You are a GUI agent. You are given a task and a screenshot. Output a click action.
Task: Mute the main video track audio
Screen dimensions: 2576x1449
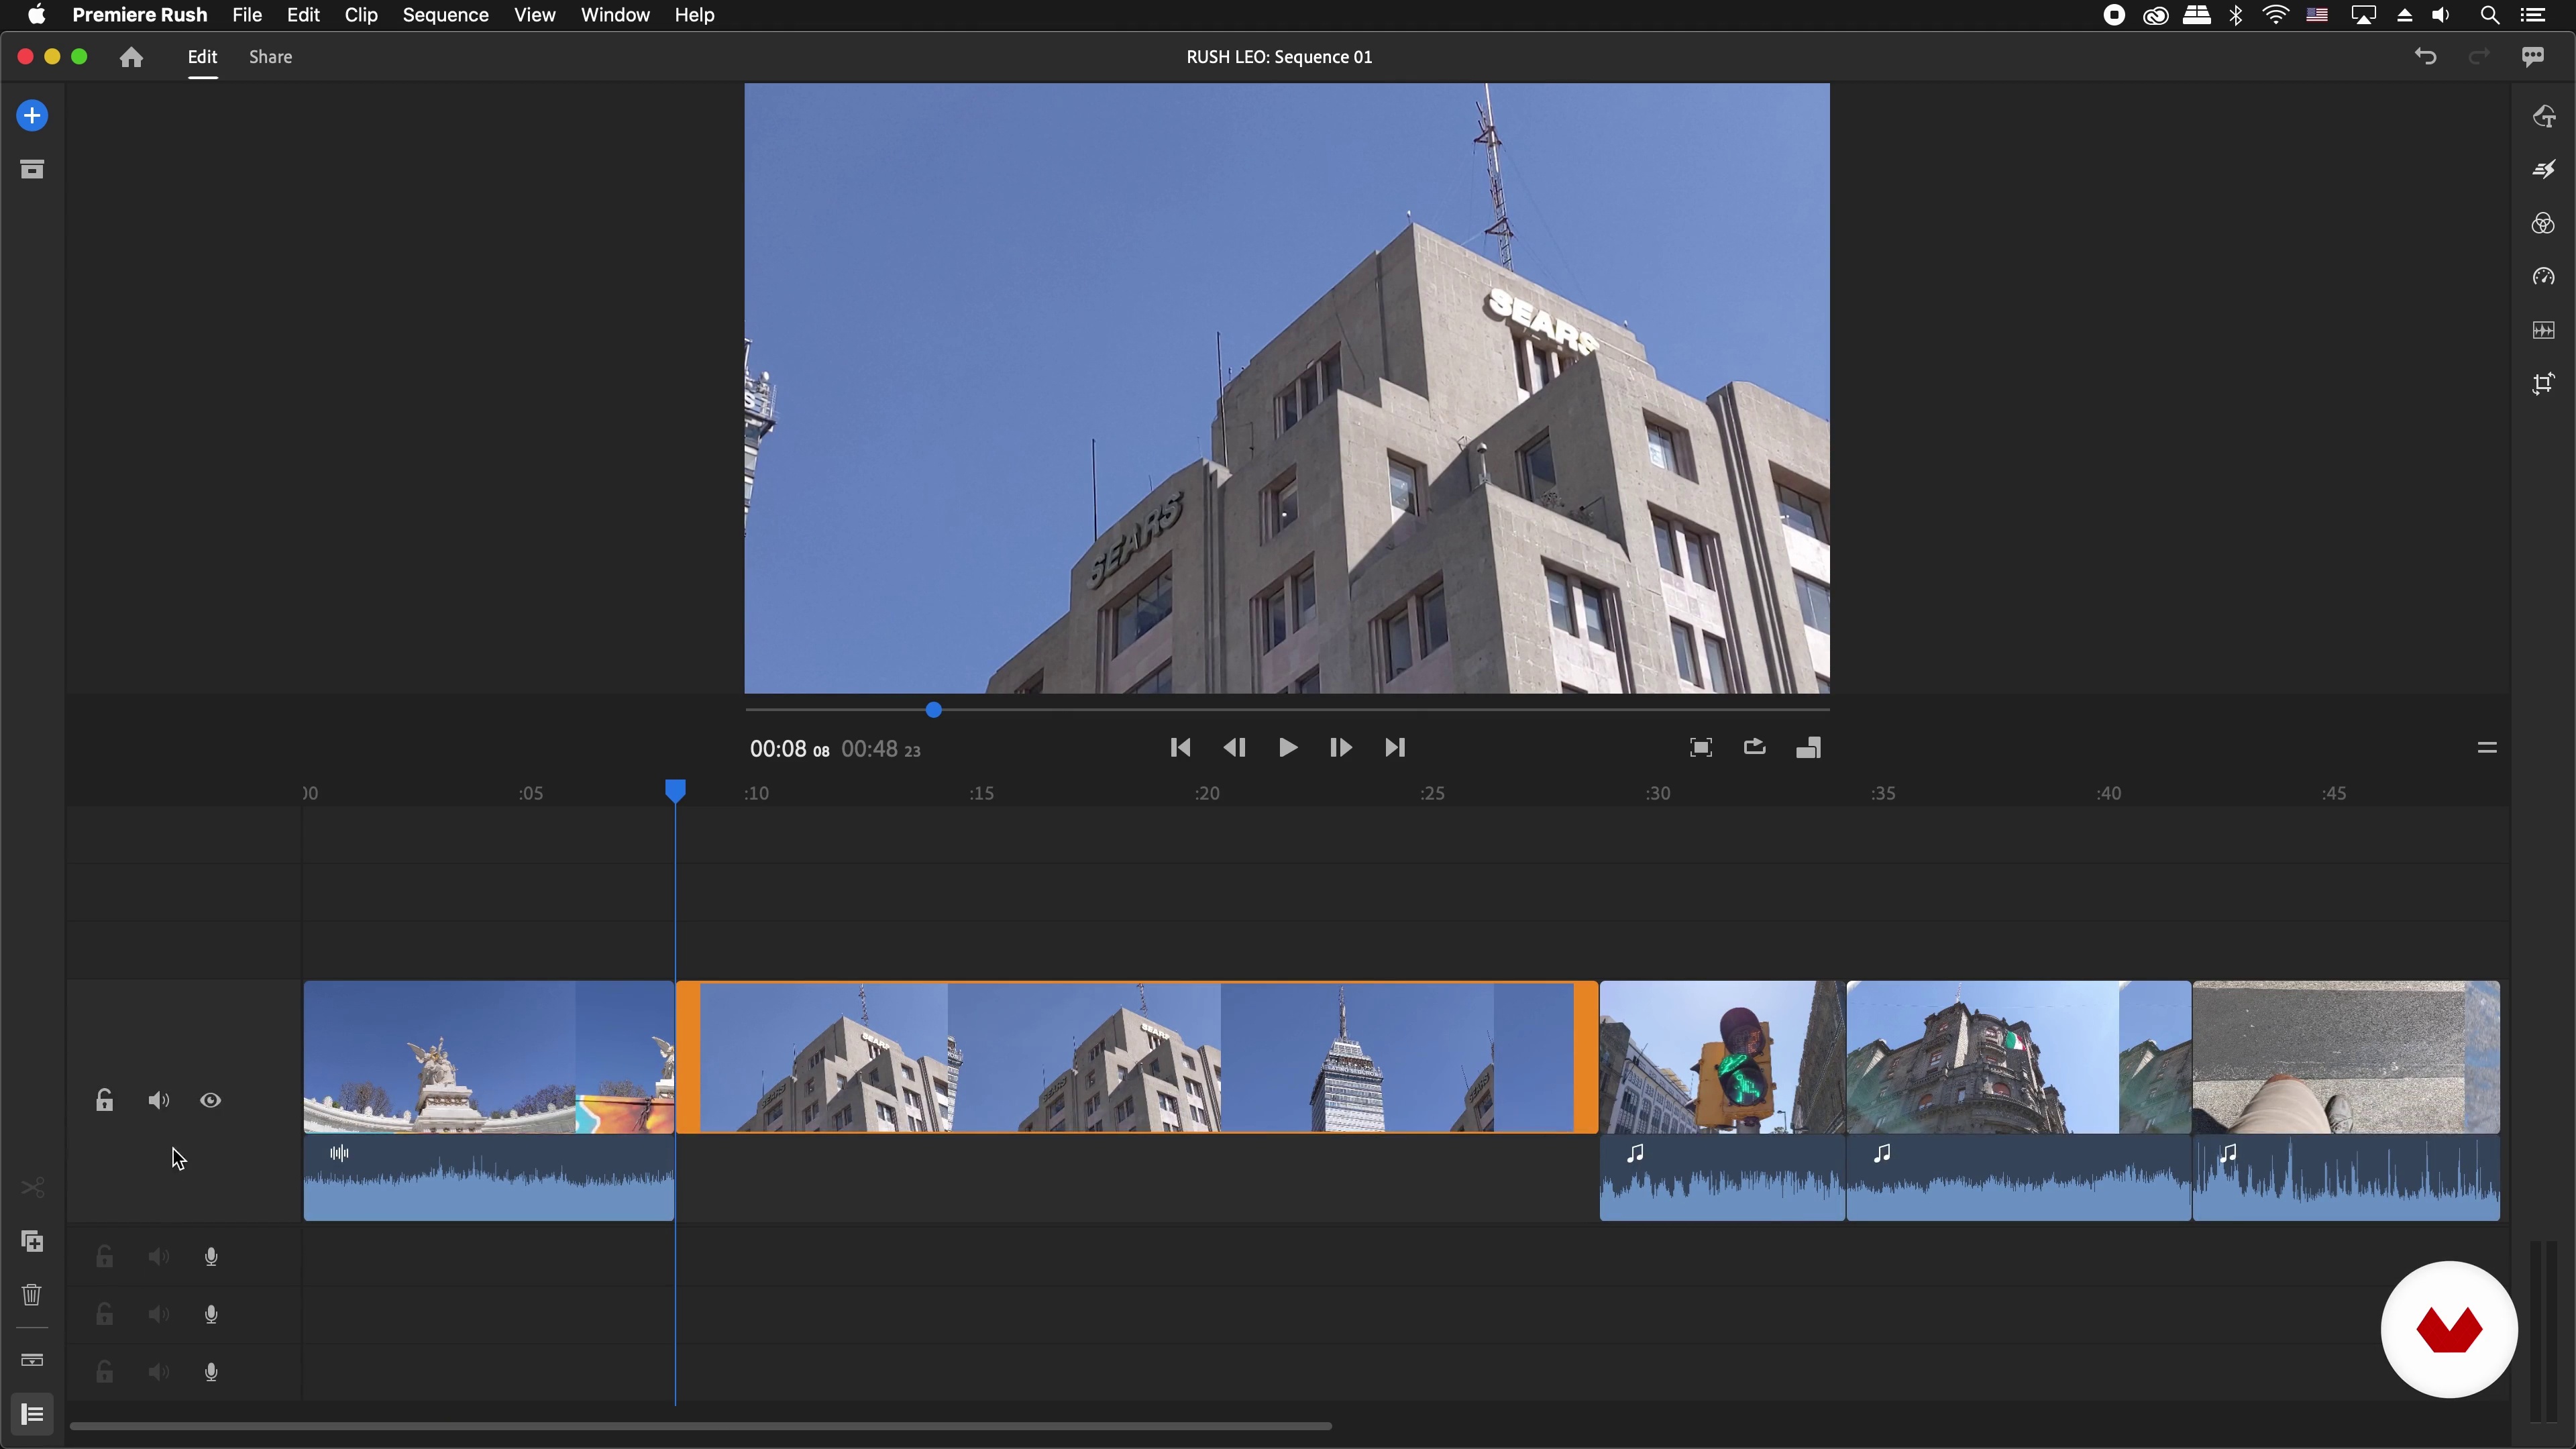[158, 1100]
